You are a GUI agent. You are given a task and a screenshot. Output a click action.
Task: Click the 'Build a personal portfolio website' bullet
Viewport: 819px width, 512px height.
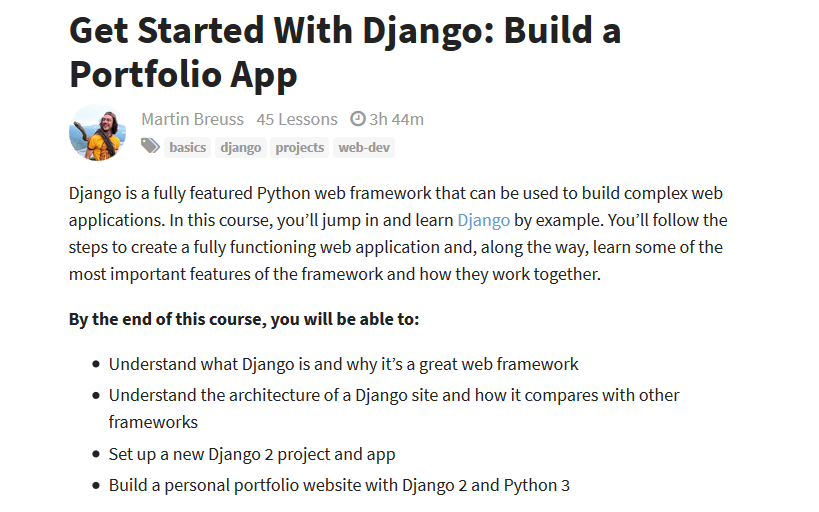(339, 485)
